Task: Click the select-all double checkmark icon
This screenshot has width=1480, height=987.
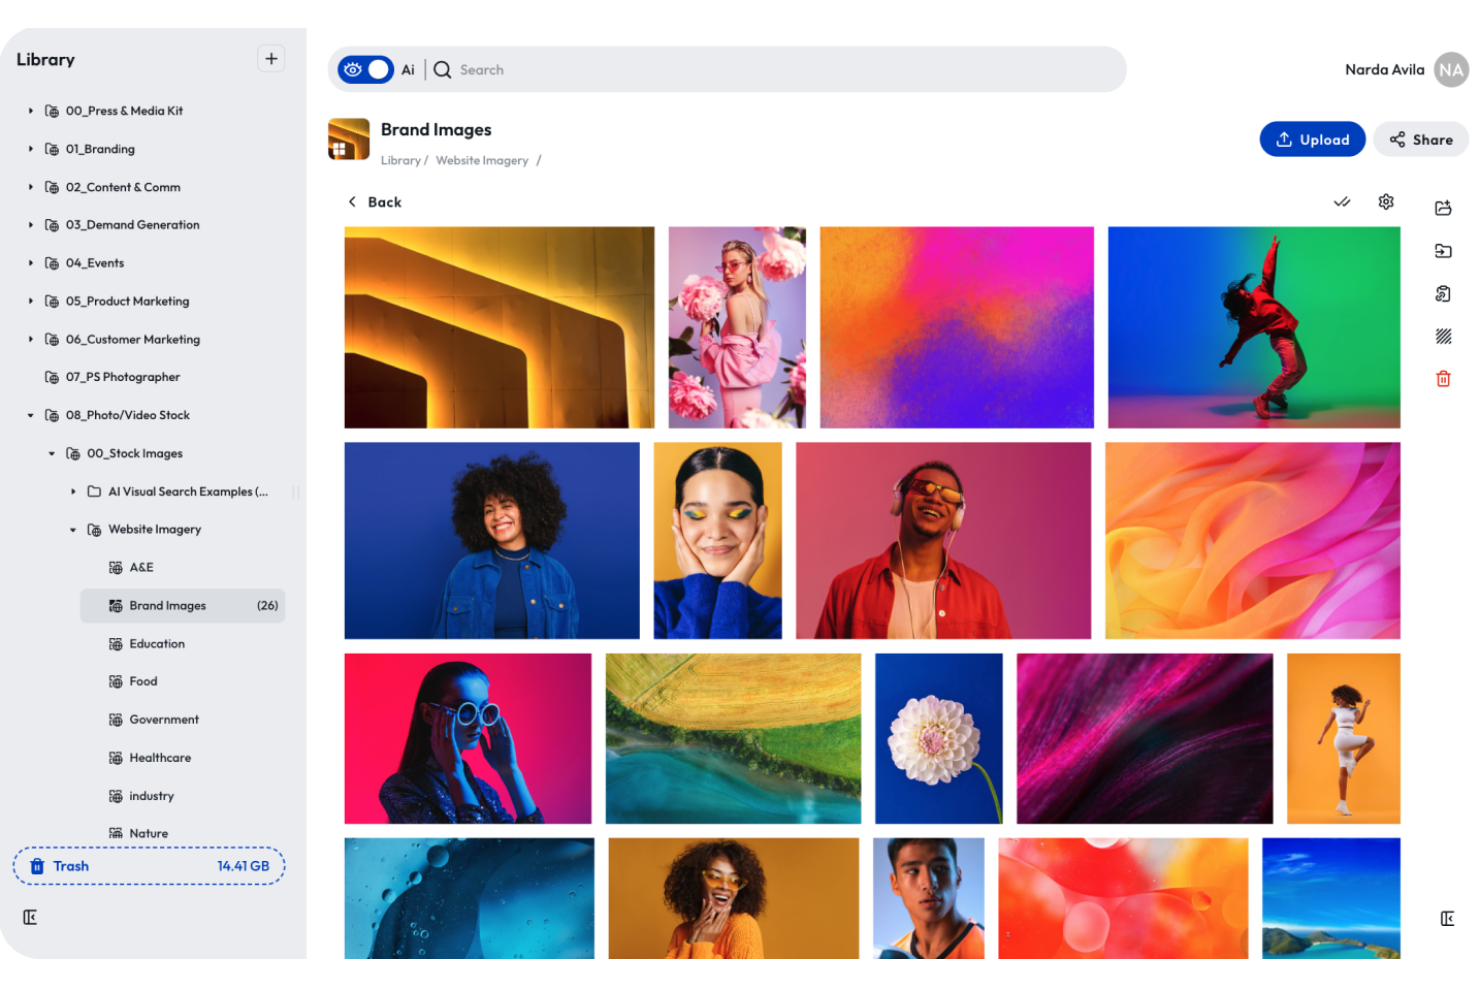Action: point(1342,202)
